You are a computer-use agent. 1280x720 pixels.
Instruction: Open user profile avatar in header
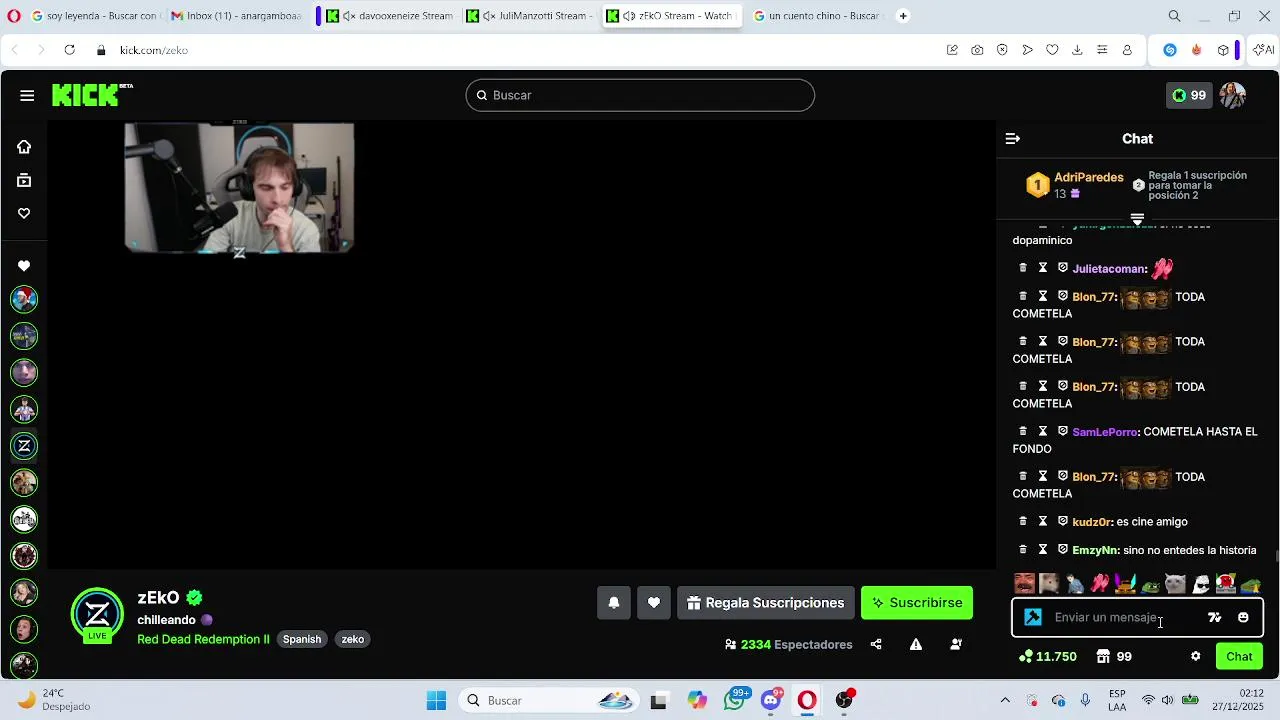coord(1233,95)
